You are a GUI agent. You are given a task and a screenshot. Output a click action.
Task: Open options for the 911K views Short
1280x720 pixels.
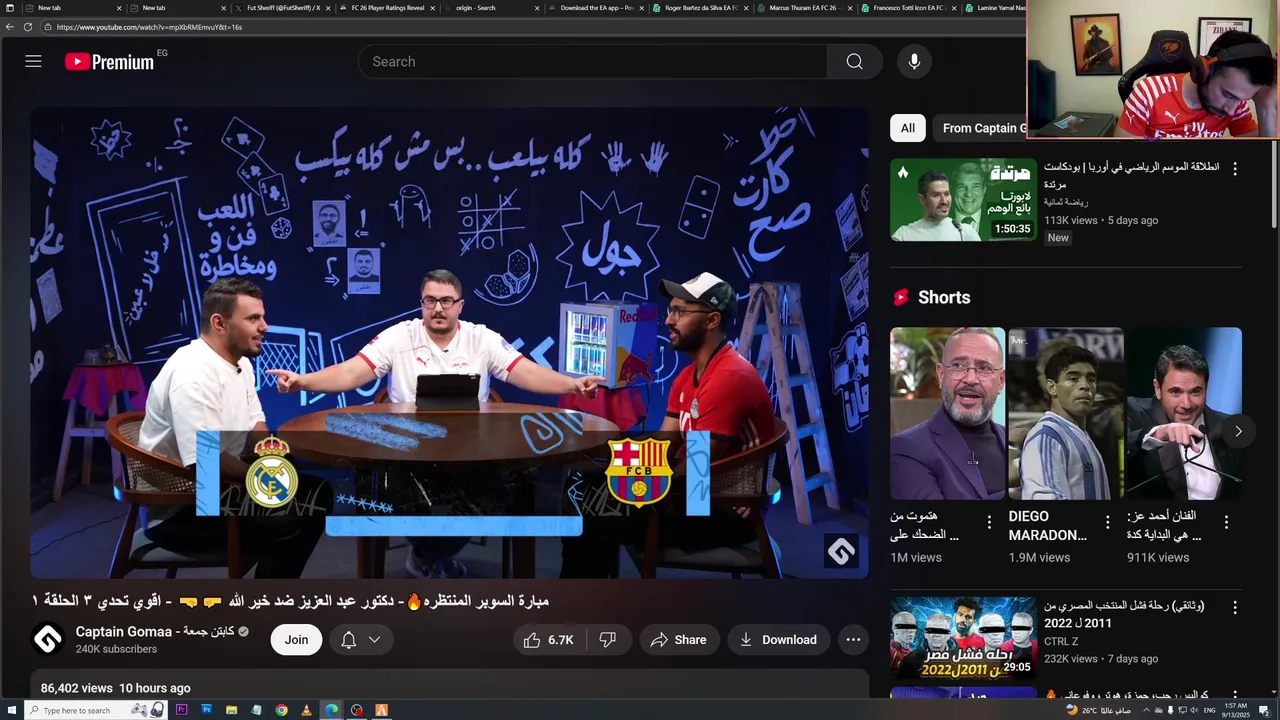tap(1226, 522)
